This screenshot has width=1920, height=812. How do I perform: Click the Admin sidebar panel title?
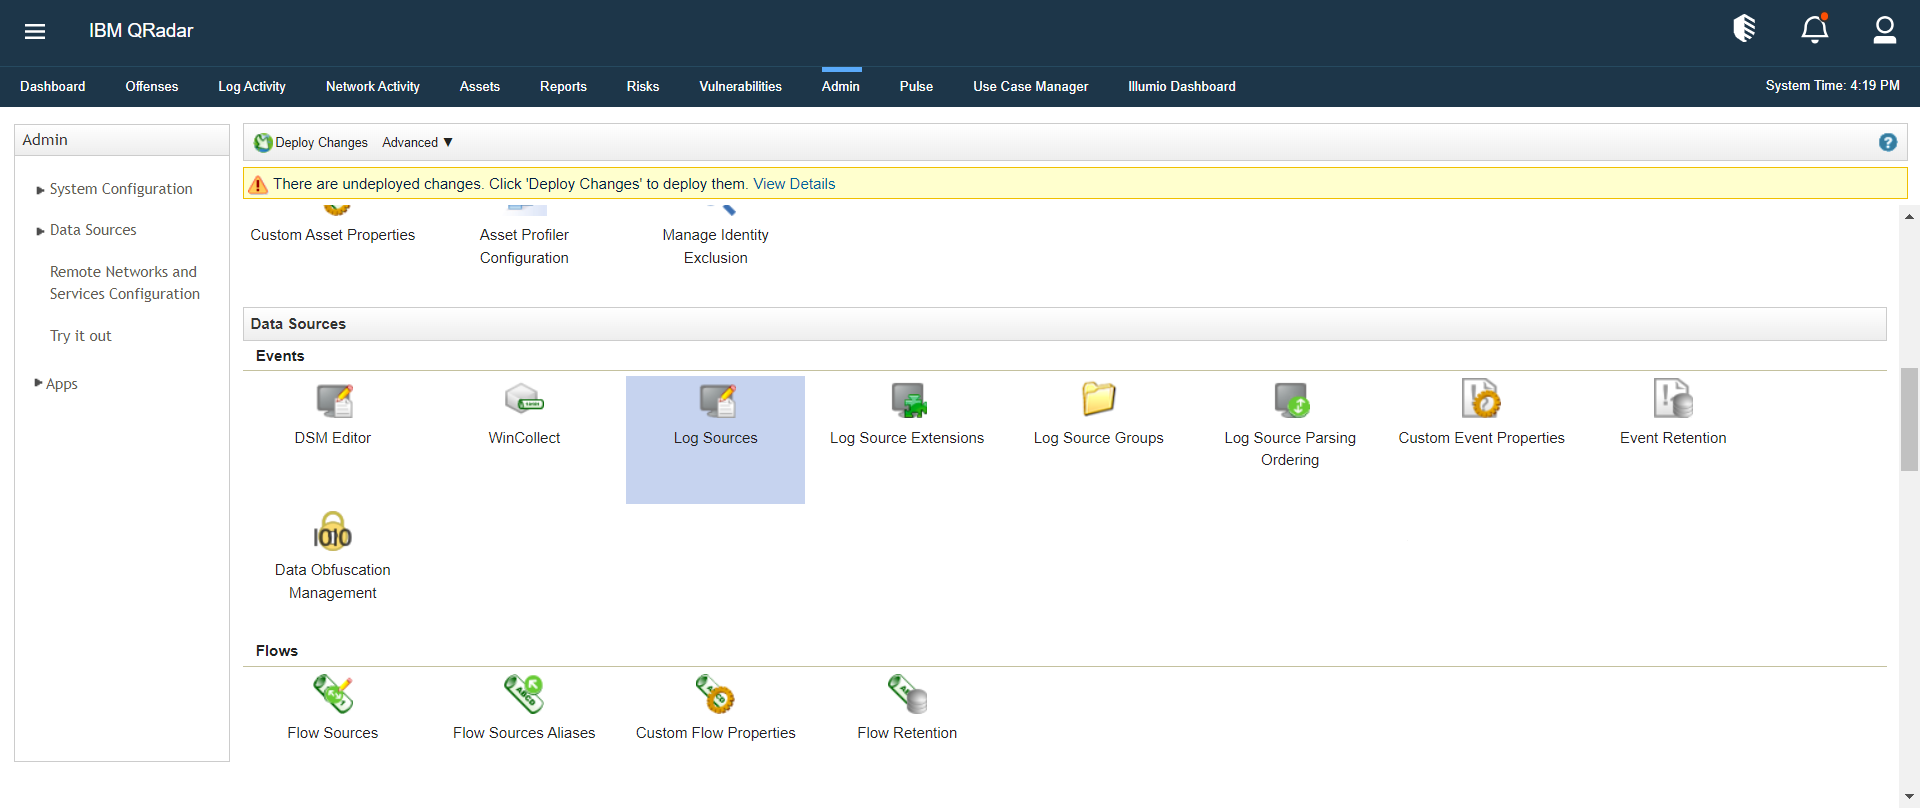pos(45,140)
